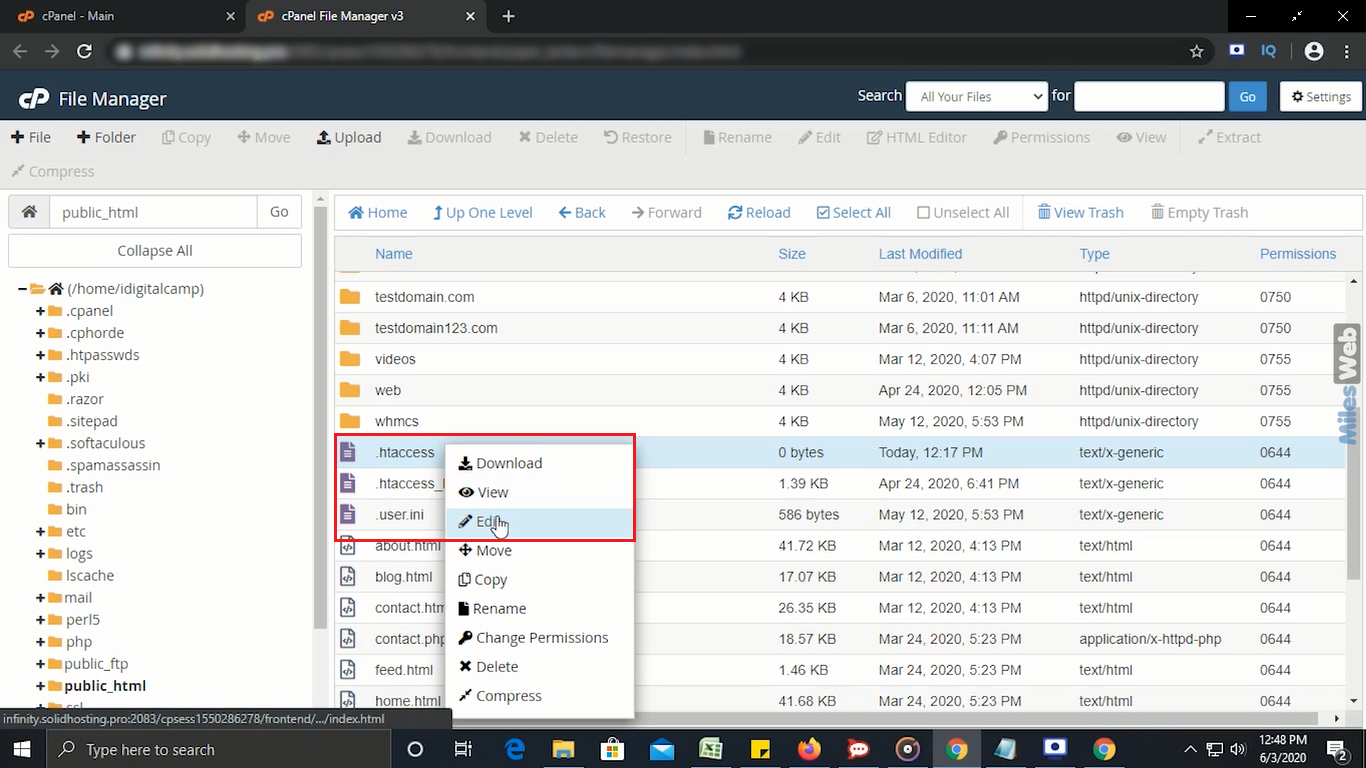The width and height of the screenshot is (1366, 768).
Task: Click the Collapse All button
Action: click(155, 251)
